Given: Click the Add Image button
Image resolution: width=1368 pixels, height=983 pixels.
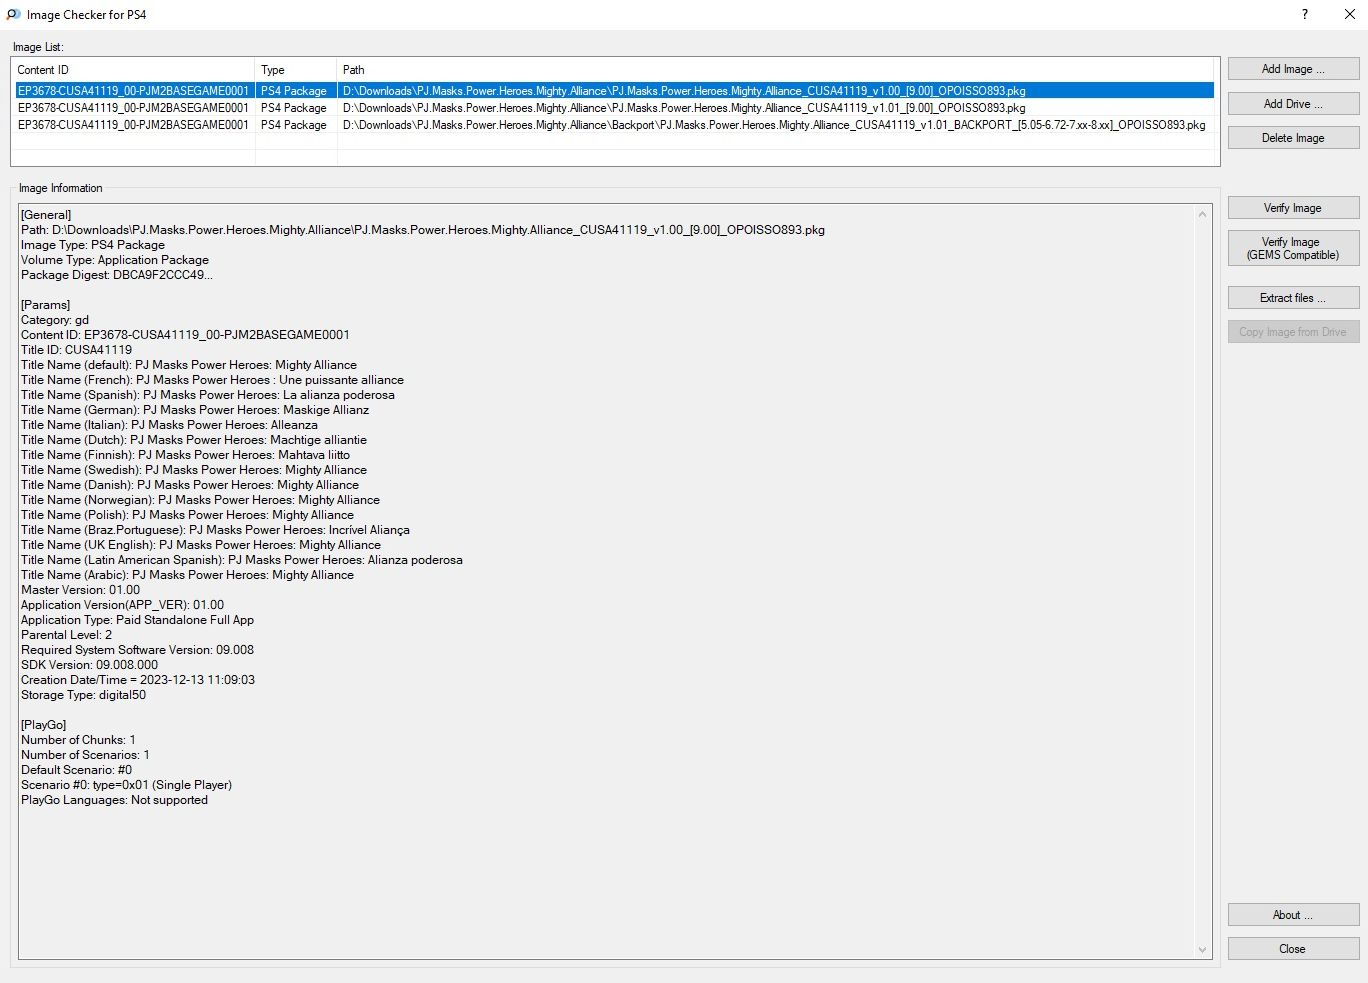Looking at the screenshot, I should click(1293, 69).
